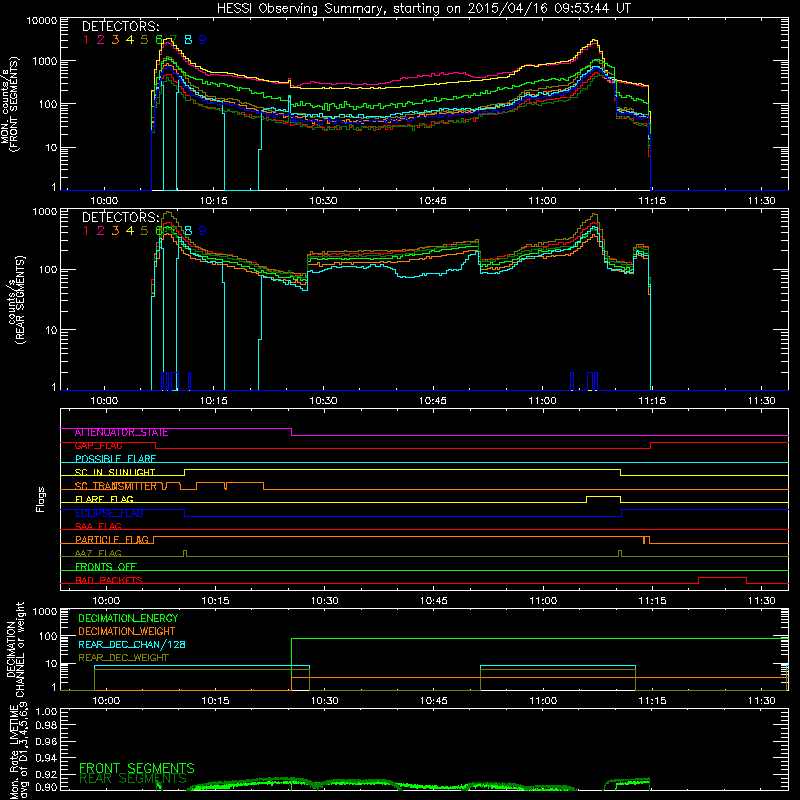Select the ATTENUATOR_STATE flag label
The height and width of the screenshot is (800, 800).
pos(121,433)
